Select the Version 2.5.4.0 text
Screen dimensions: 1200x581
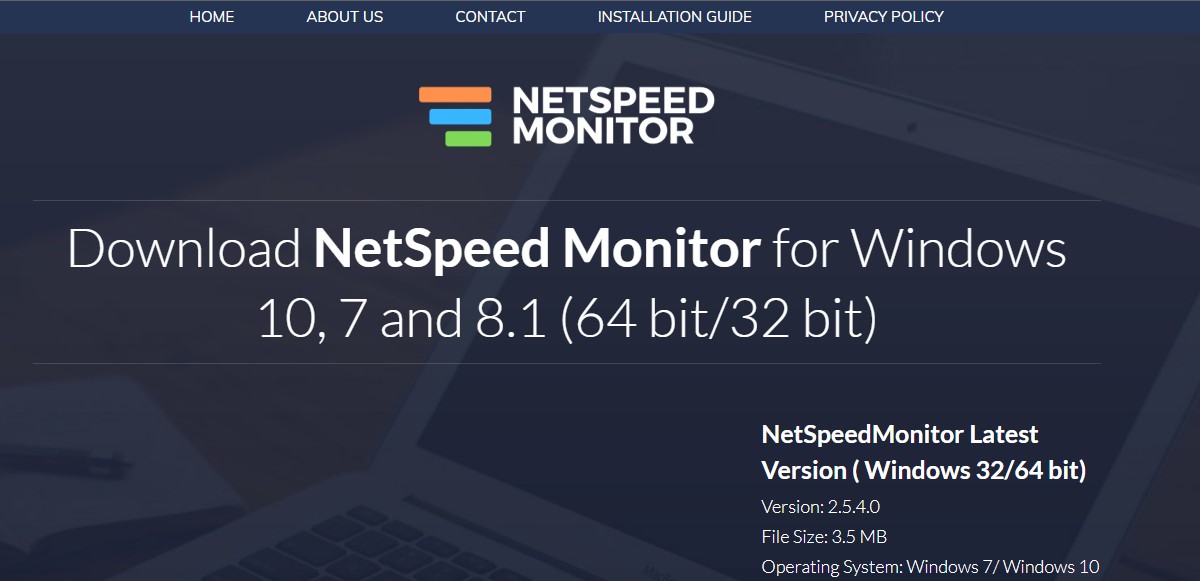point(821,506)
